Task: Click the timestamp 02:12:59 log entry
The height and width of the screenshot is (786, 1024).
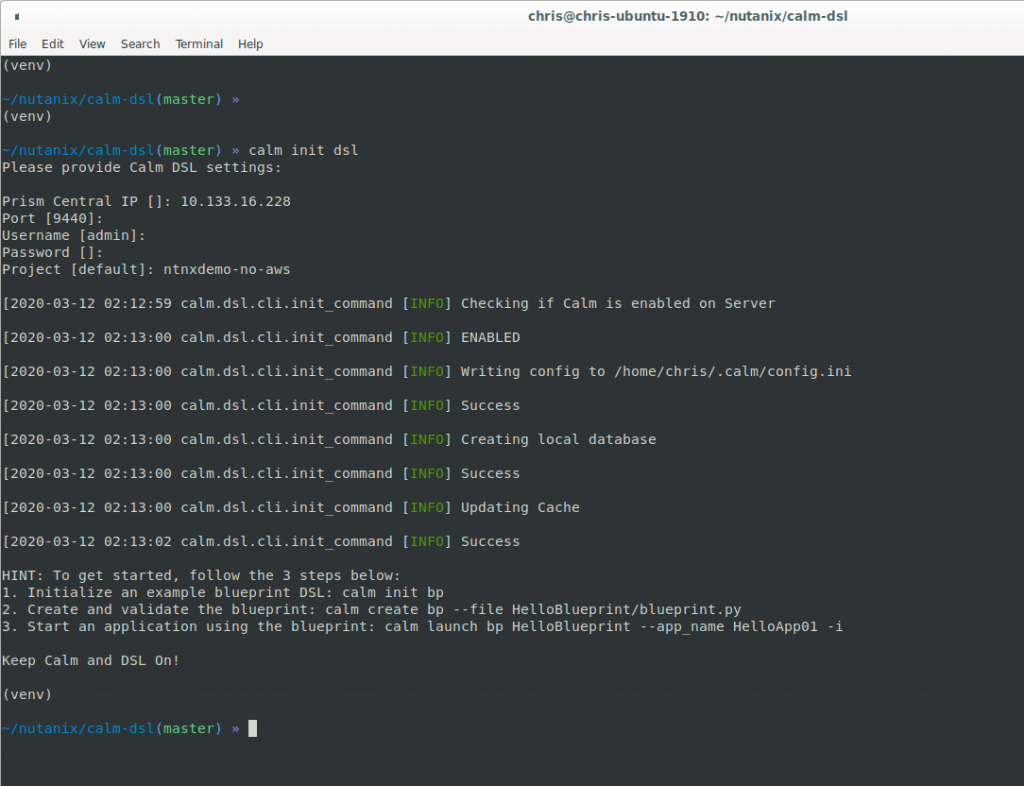Action: pyautogui.click(x=138, y=303)
